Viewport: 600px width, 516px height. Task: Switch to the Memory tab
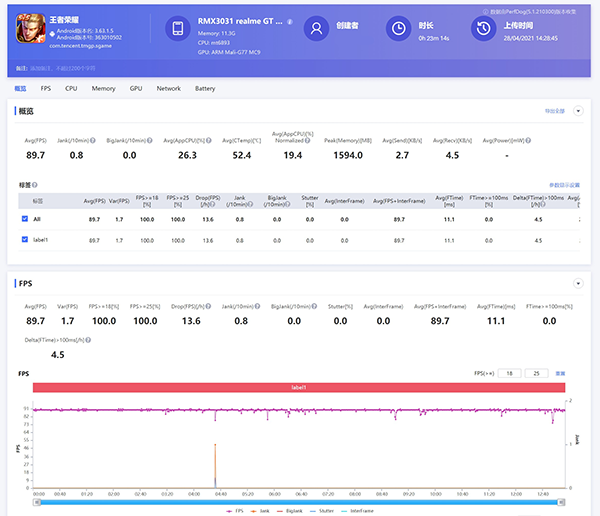(x=103, y=89)
